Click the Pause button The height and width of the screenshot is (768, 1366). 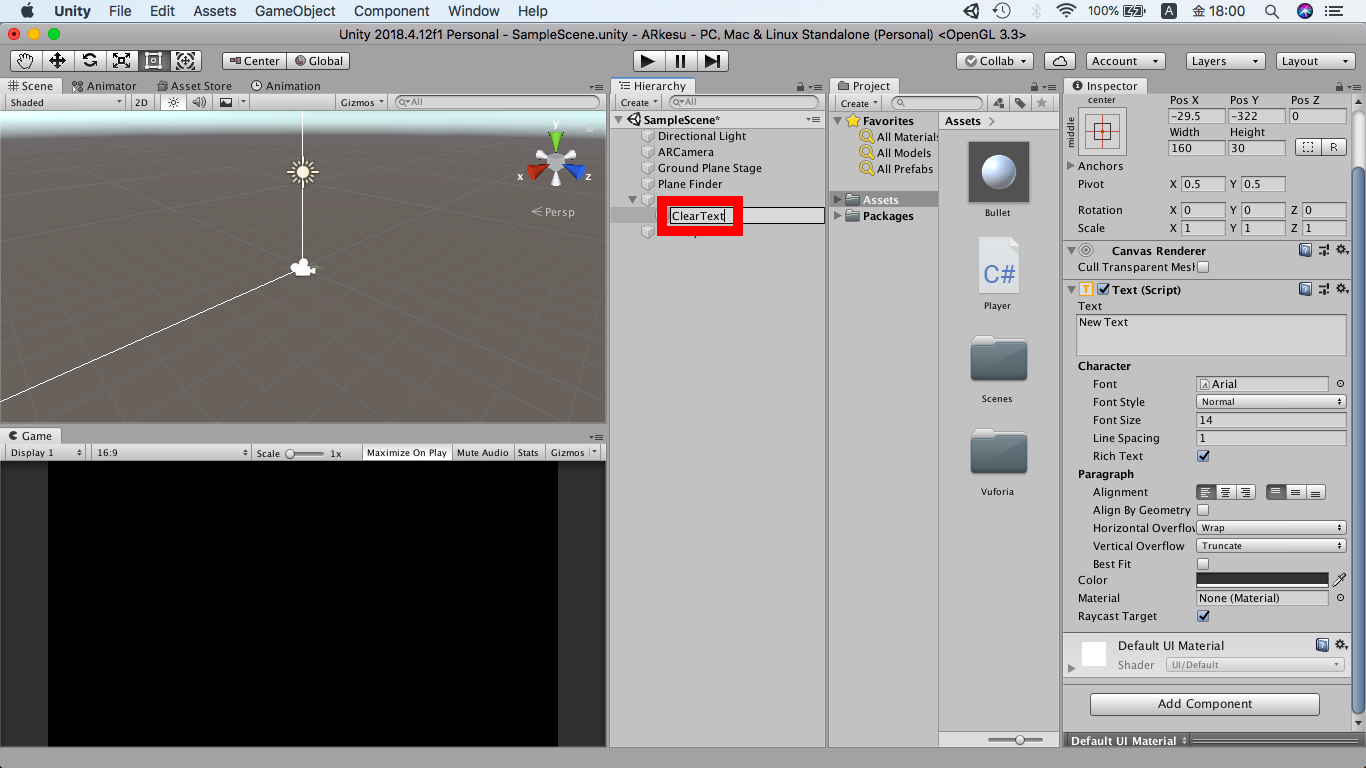[x=680, y=61]
